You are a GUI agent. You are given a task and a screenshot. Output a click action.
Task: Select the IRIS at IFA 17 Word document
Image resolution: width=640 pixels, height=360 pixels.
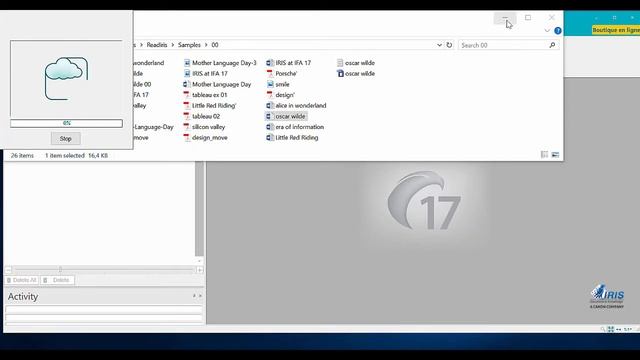pyautogui.click(x=289, y=63)
